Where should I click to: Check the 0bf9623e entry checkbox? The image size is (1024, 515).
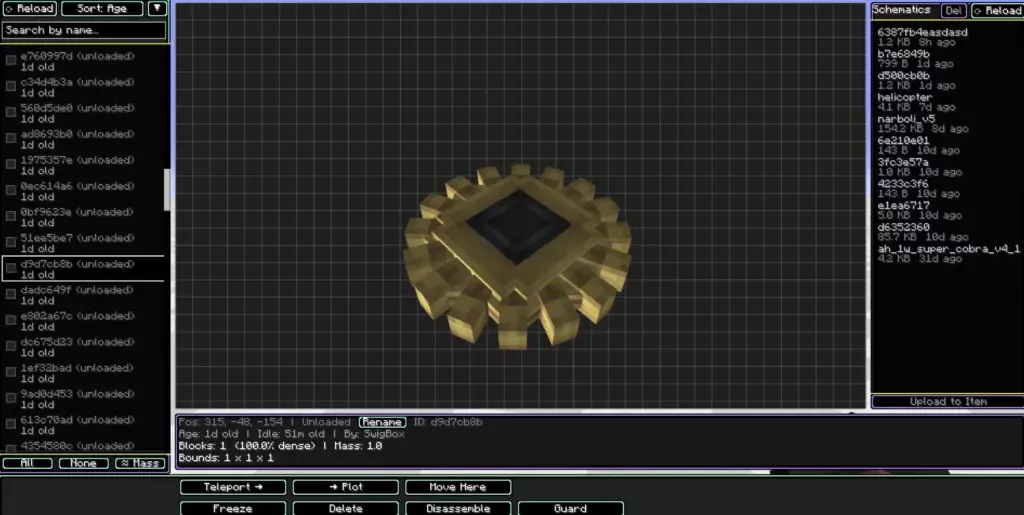click(x=11, y=216)
